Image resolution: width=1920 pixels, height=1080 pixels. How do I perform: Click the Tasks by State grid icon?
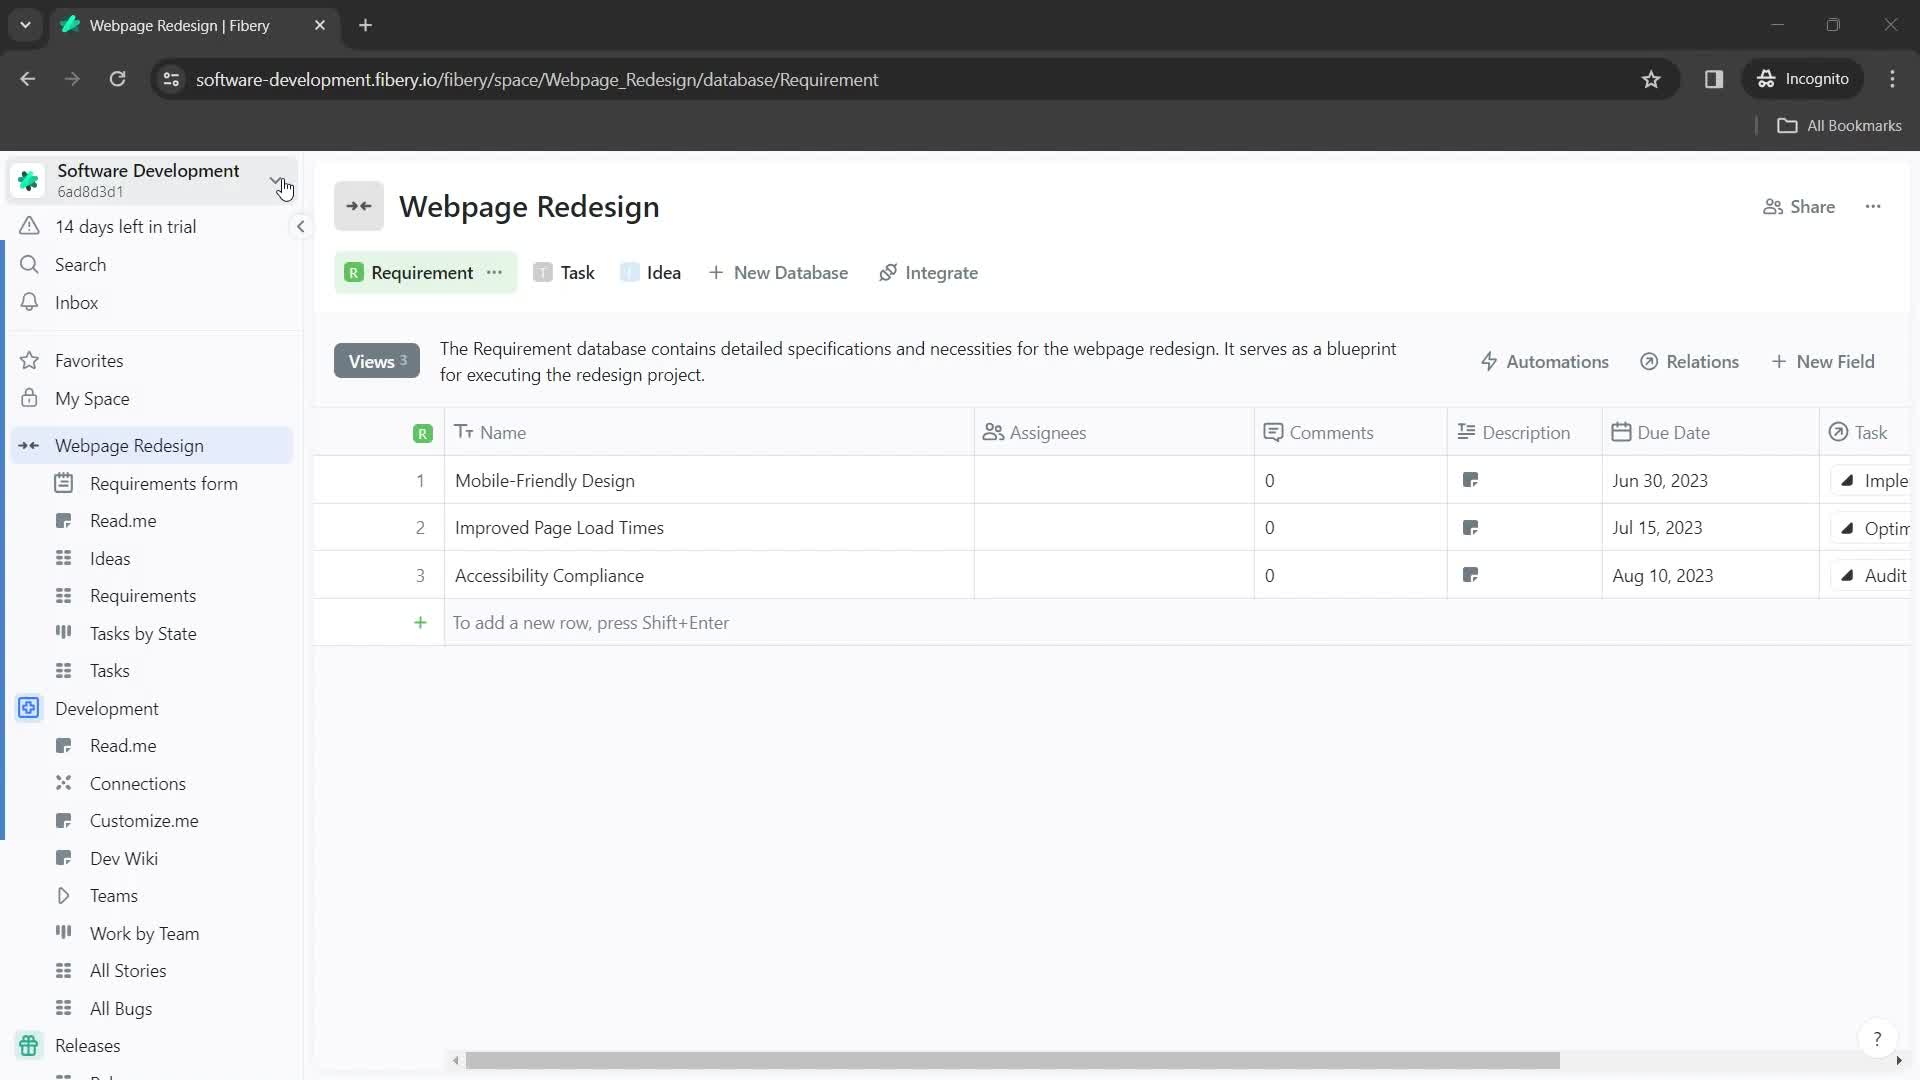(63, 634)
